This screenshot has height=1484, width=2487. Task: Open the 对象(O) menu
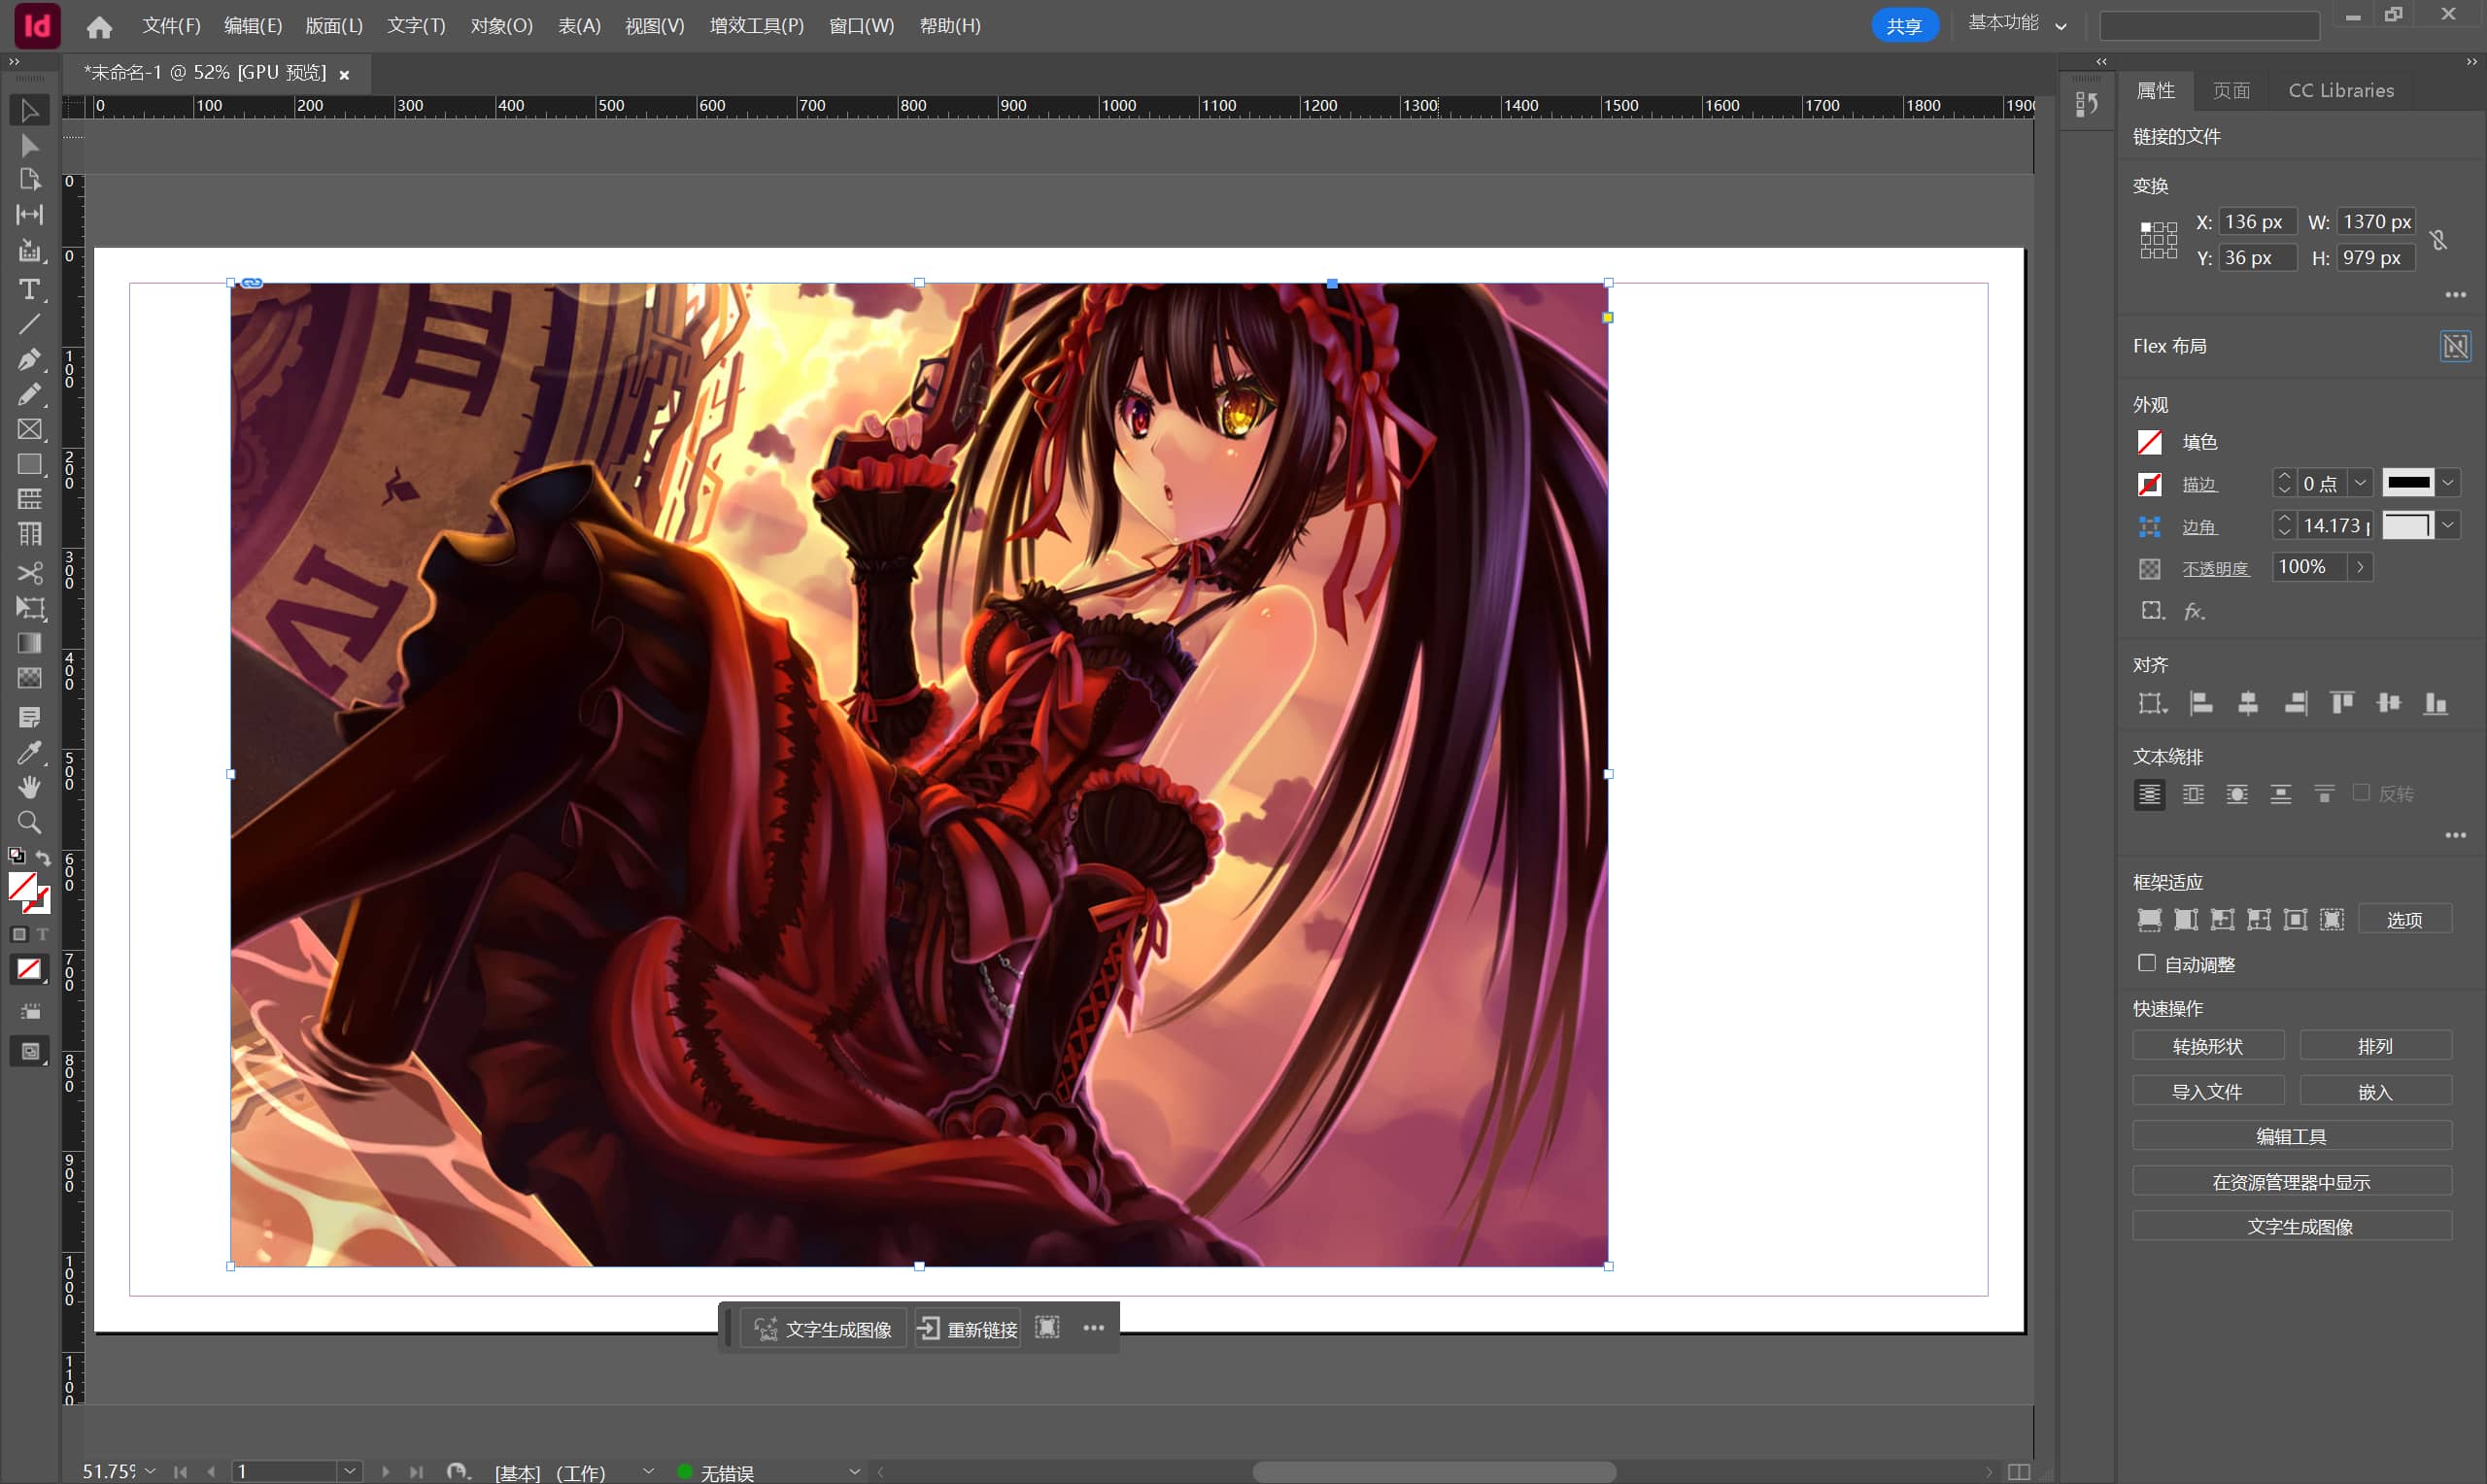pyautogui.click(x=501, y=26)
